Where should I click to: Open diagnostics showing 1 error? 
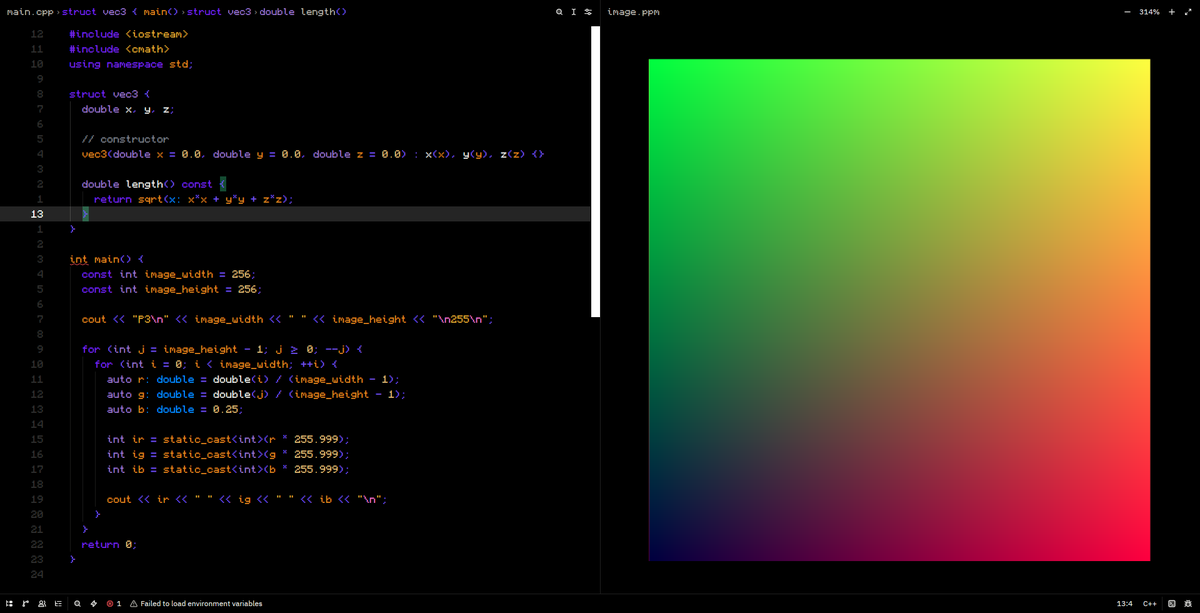coord(114,604)
